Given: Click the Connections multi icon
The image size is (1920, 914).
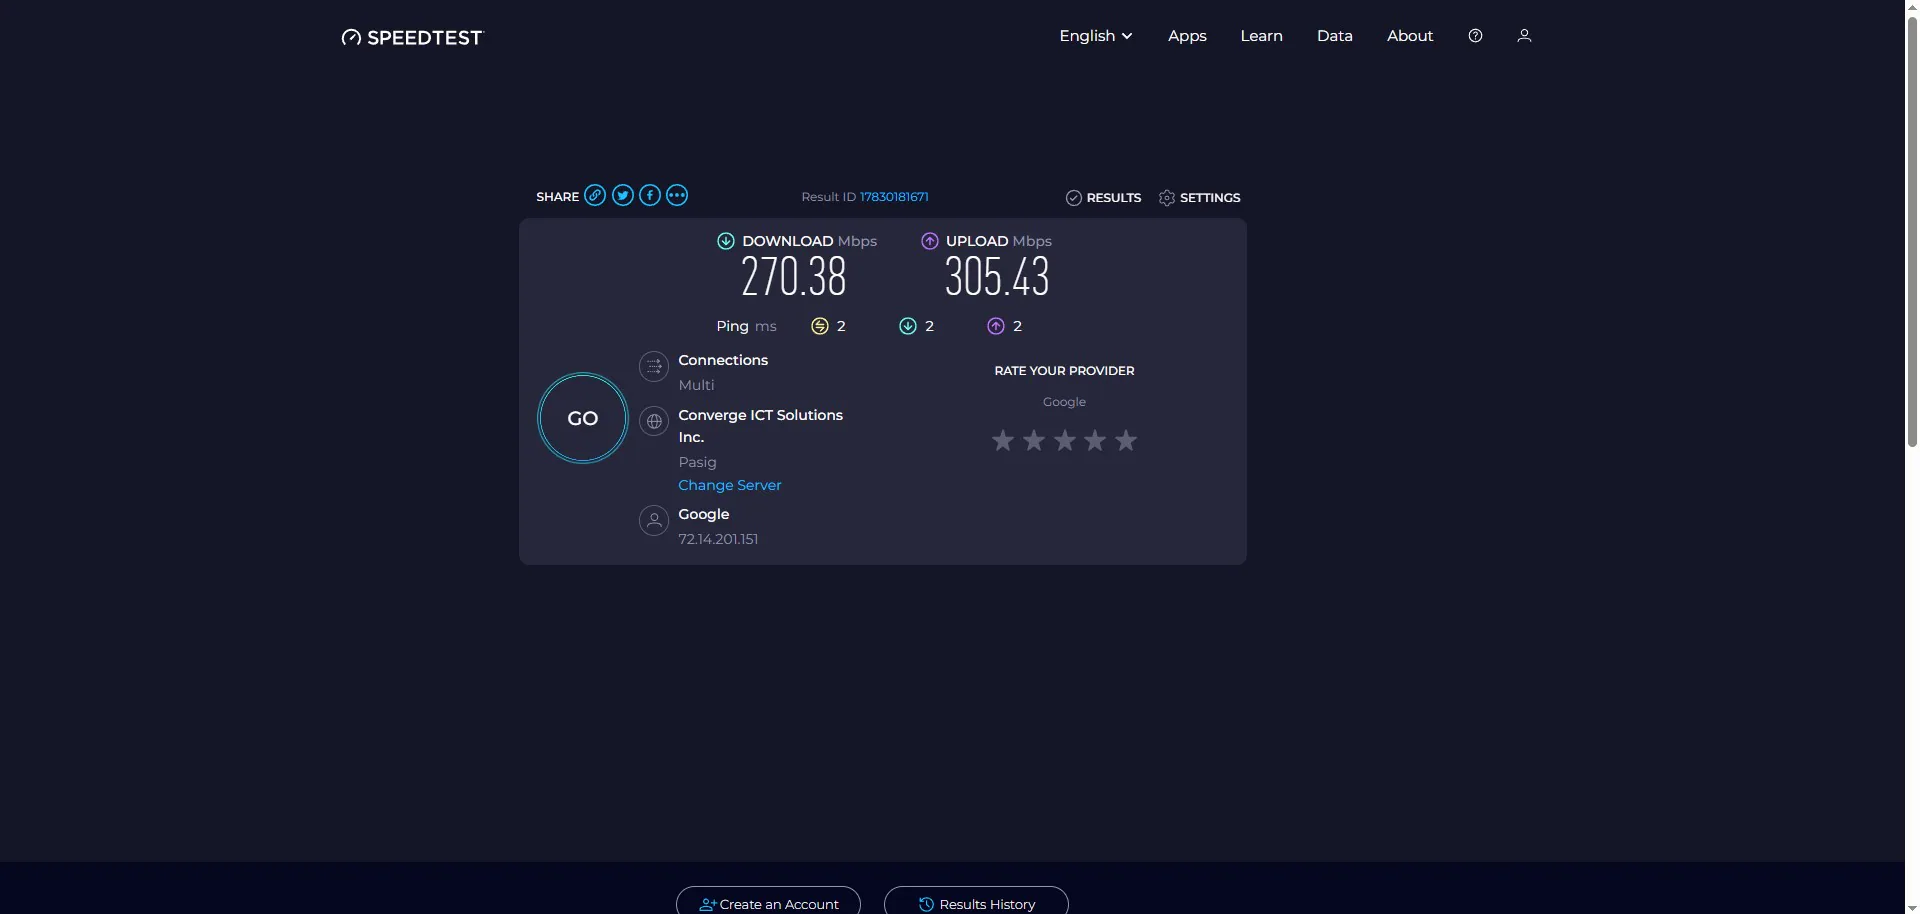Looking at the screenshot, I should click(654, 366).
